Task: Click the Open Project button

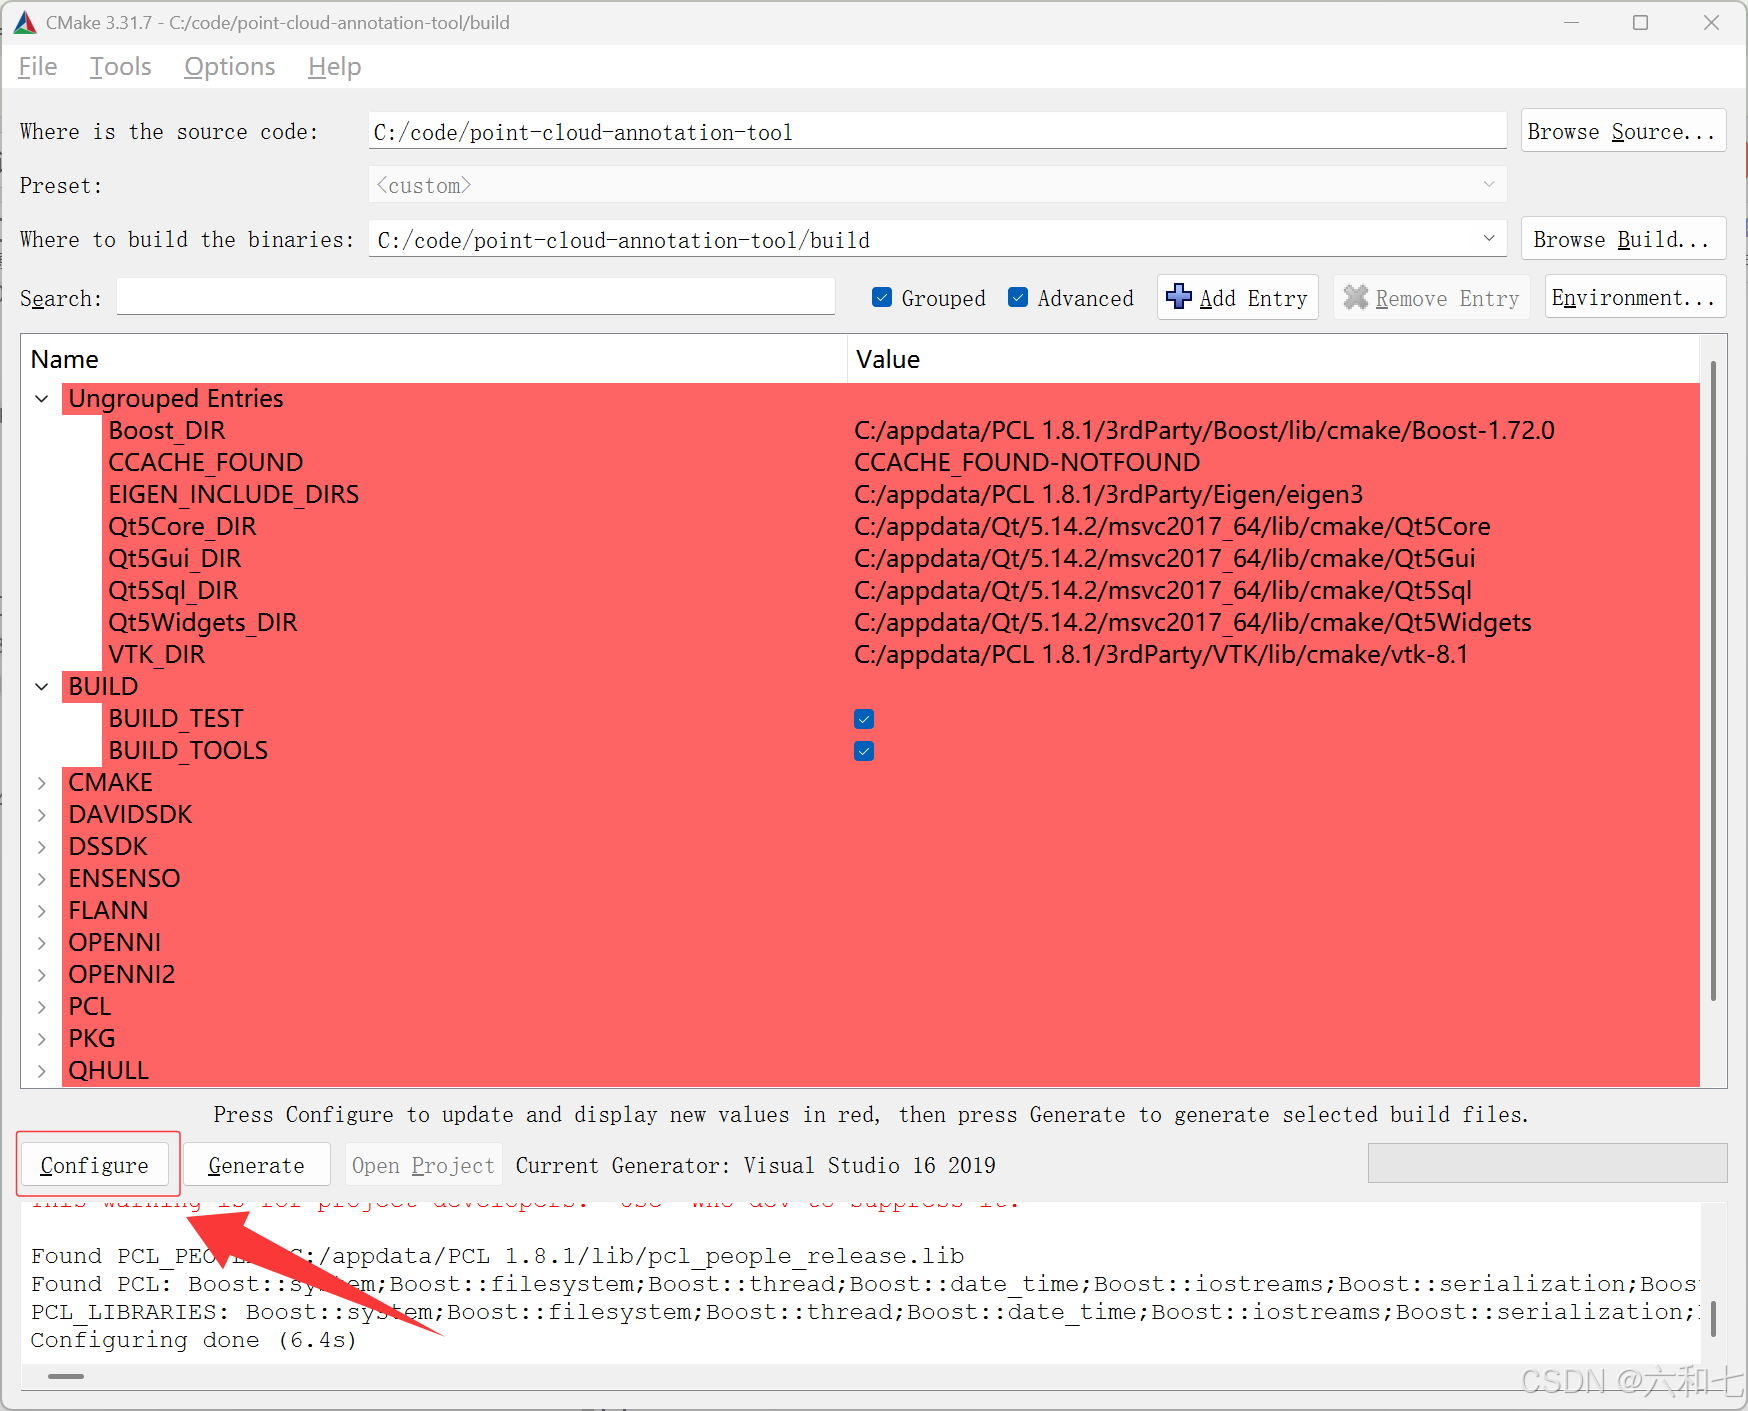Action: pyautogui.click(x=423, y=1165)
